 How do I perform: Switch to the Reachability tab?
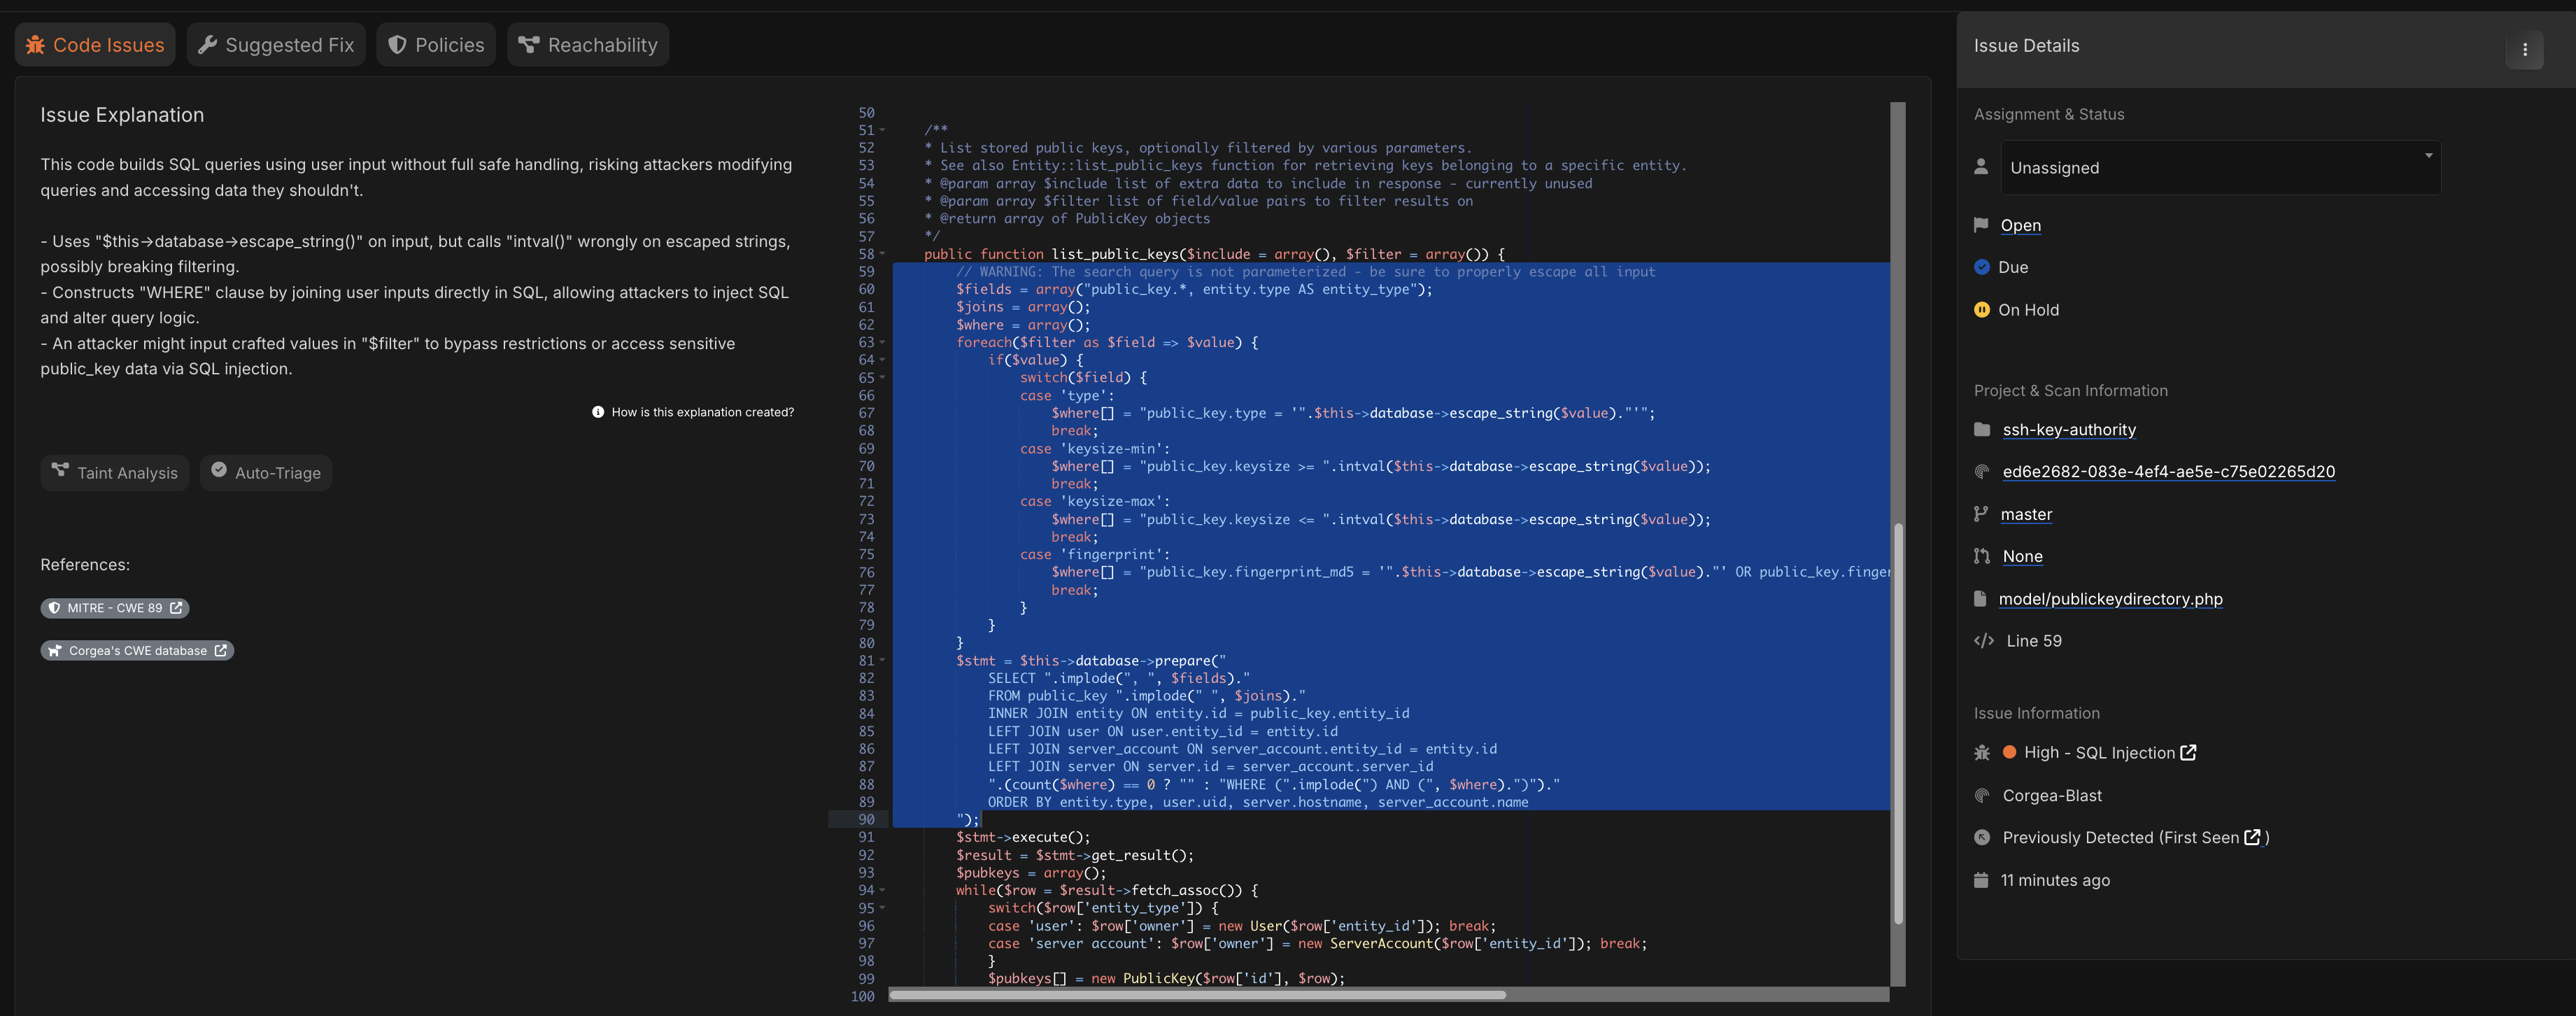point(588,45)
